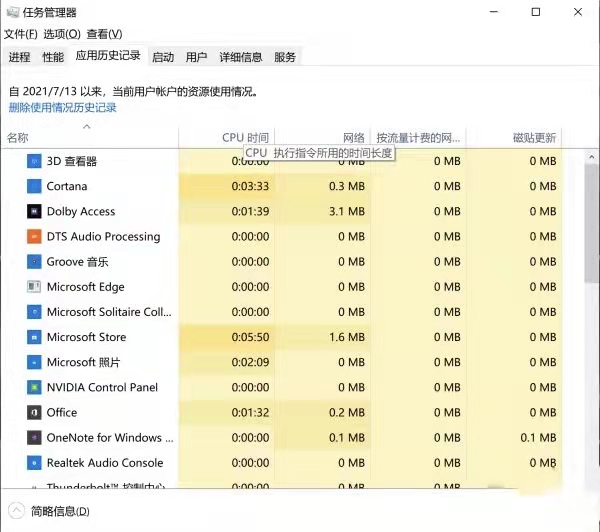Open the 选项(O) menu

click(x=62, y=34)
